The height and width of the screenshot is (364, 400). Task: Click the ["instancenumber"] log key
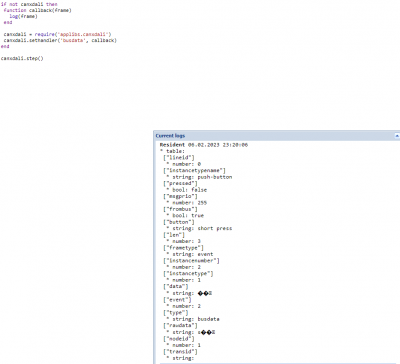click(x=191, y=261)
